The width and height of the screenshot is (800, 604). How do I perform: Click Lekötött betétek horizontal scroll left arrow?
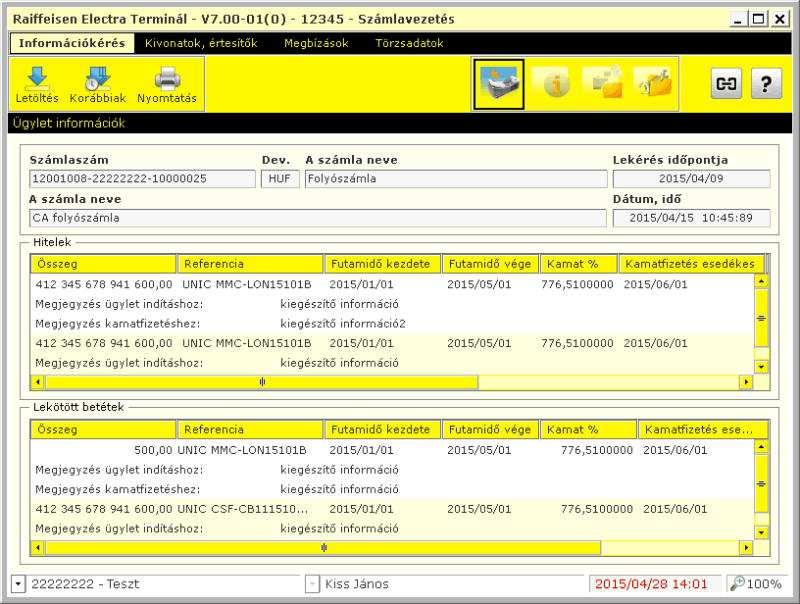[38, 548]
